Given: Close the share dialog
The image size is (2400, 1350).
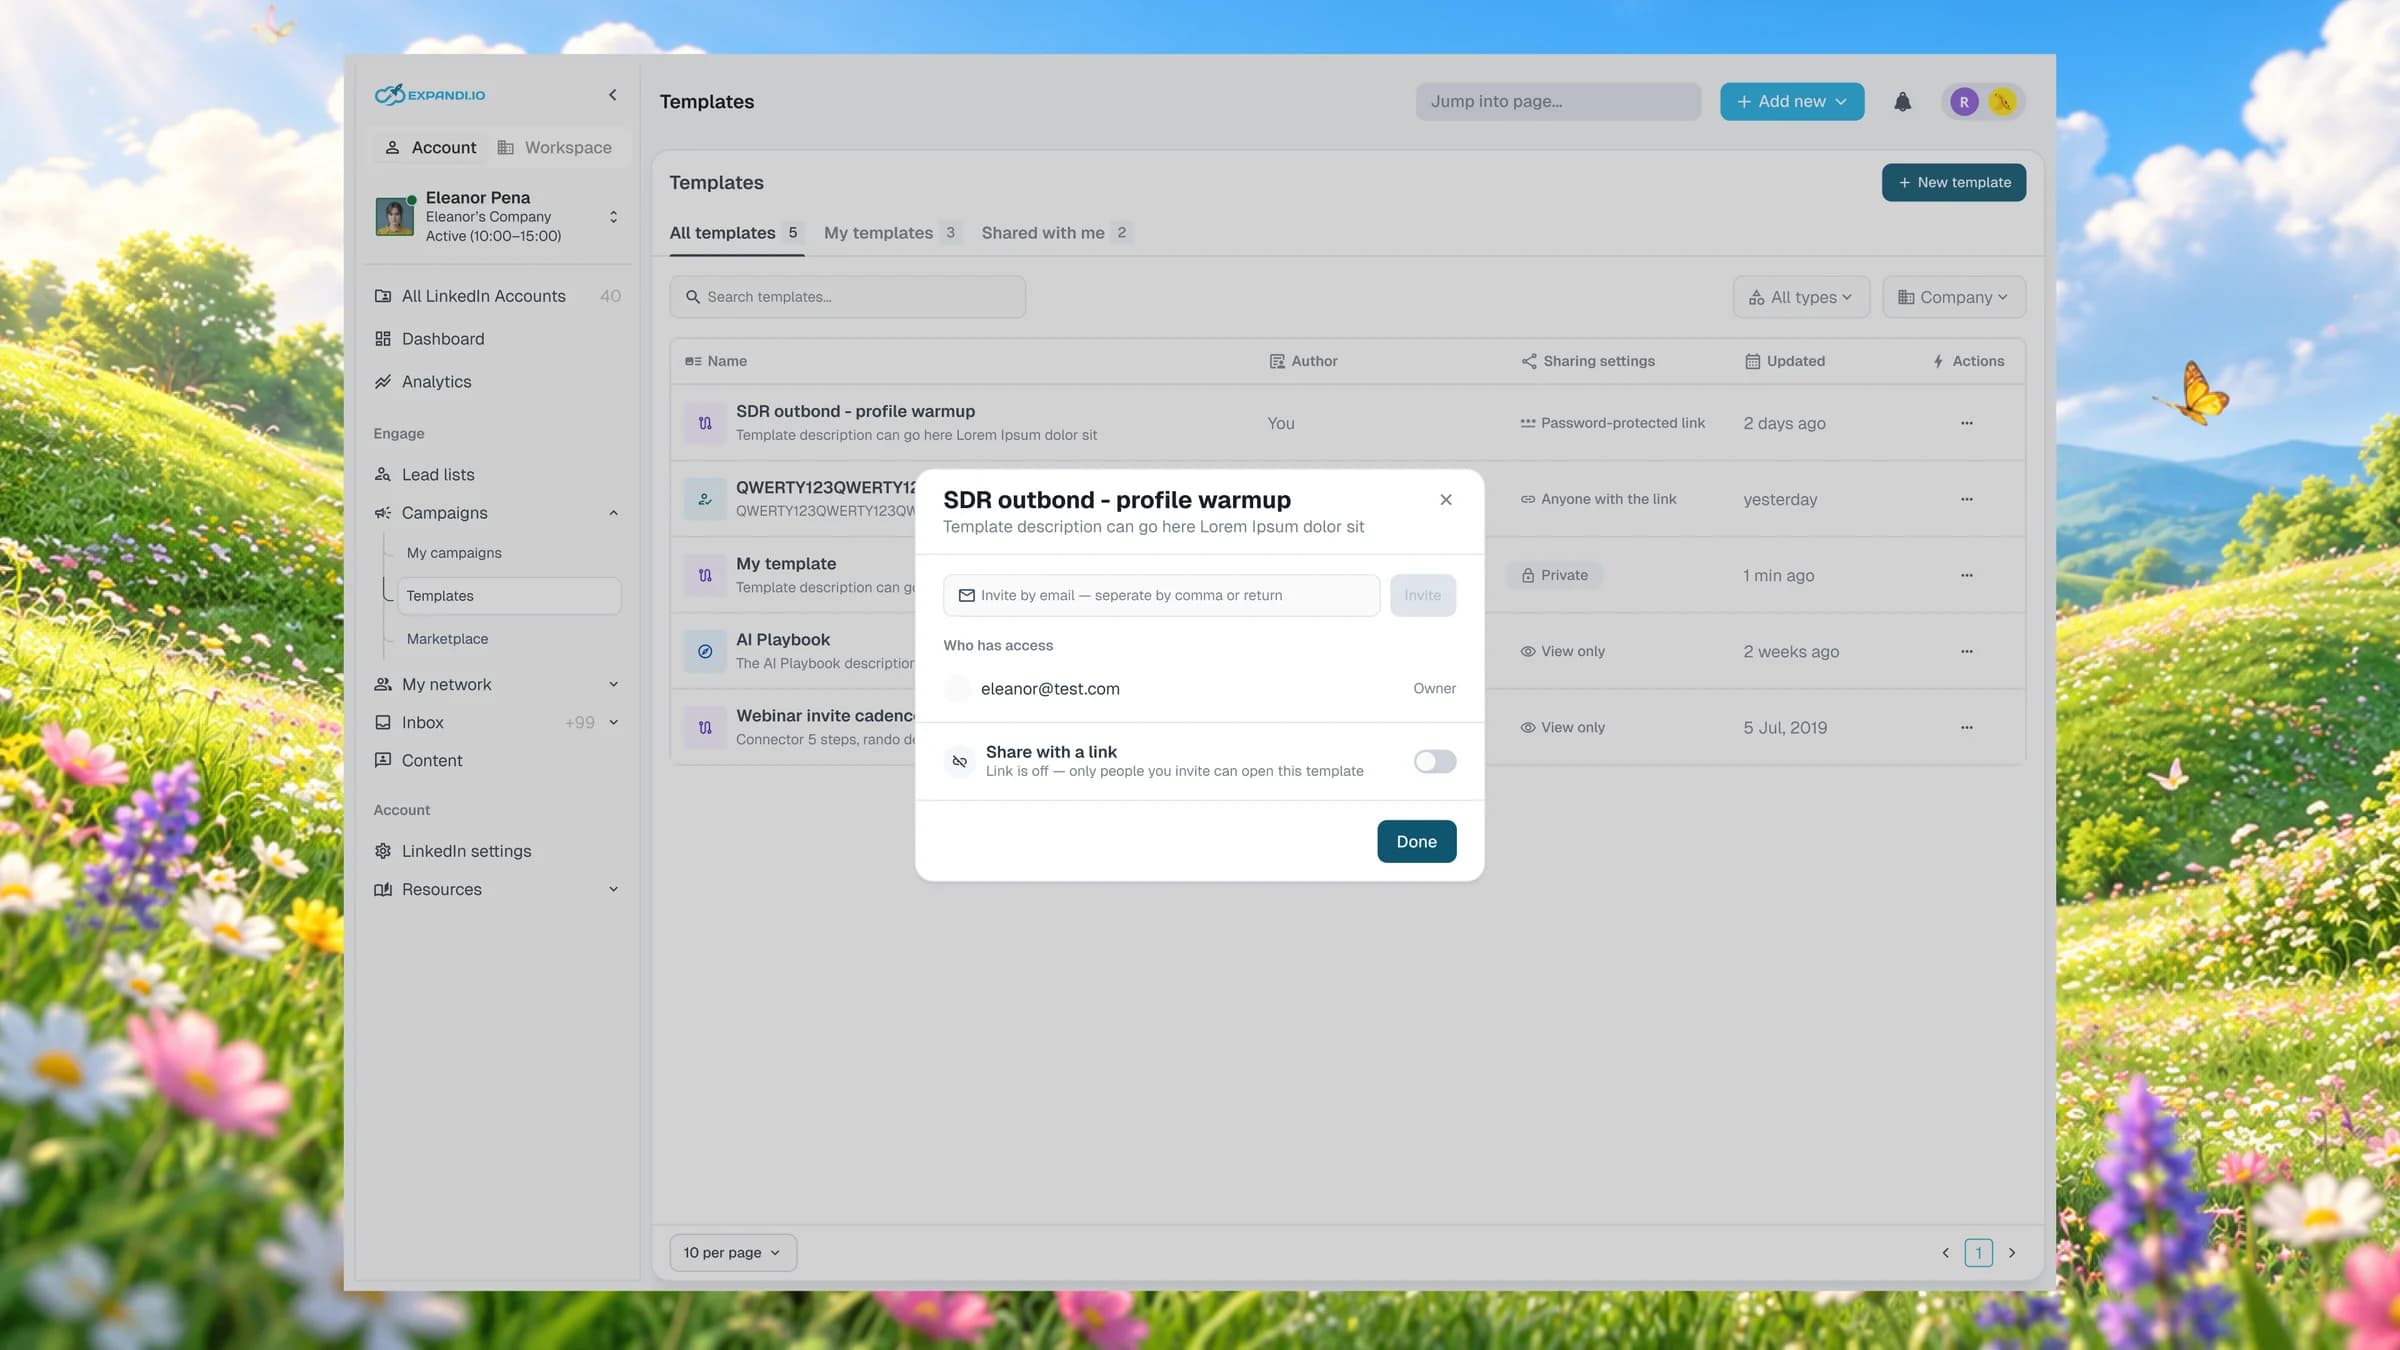Looking at the screenshot, I should click(1445, 500).
